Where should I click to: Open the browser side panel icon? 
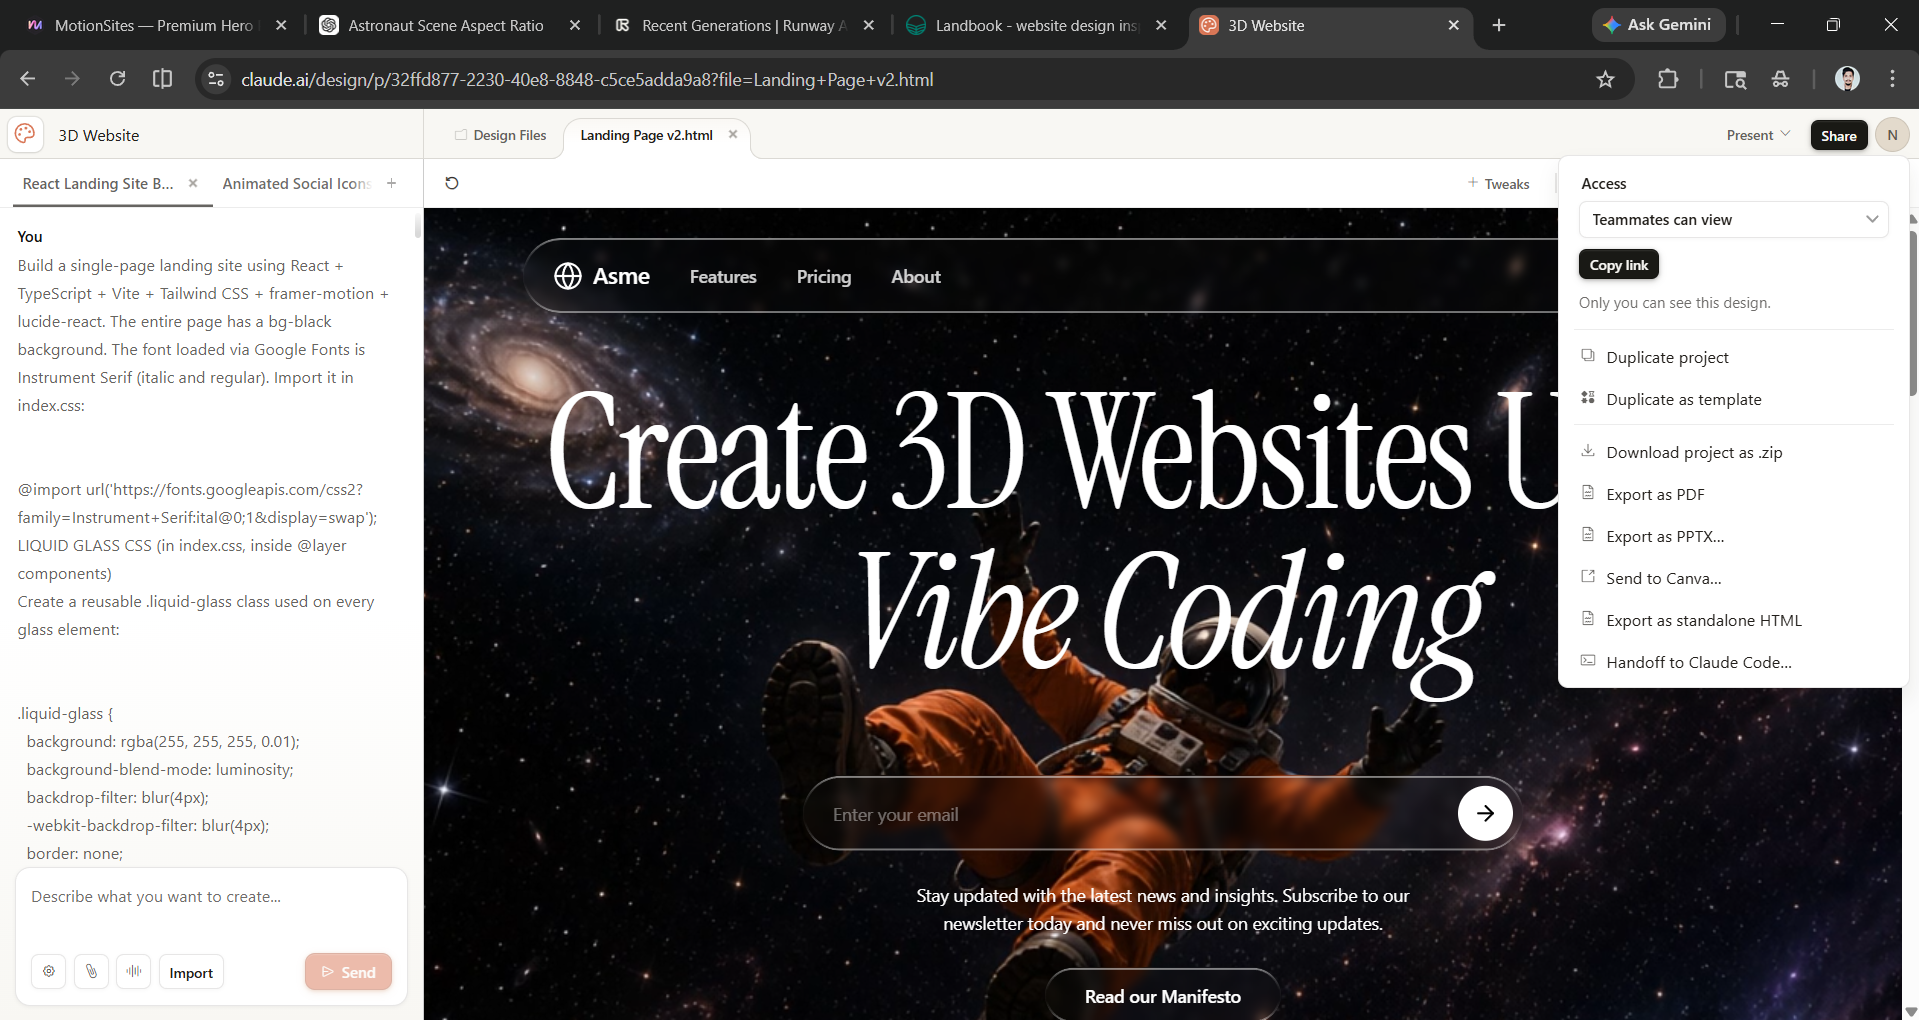[162, 79]
